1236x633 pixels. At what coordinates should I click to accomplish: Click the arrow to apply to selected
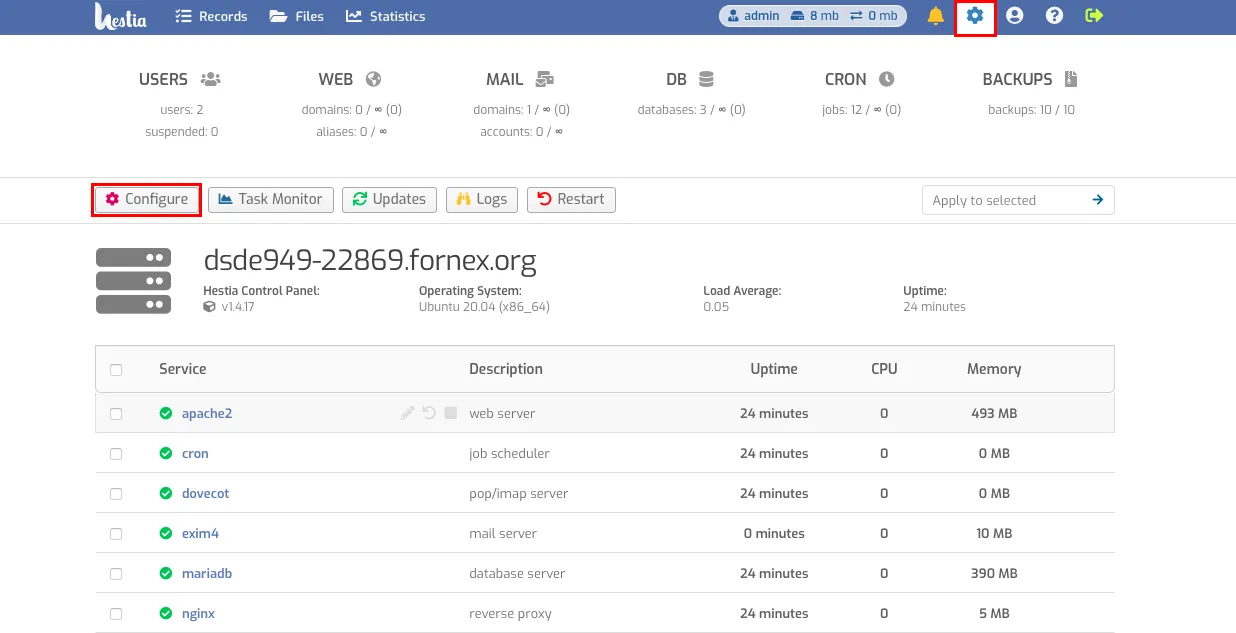(1098, 200)
